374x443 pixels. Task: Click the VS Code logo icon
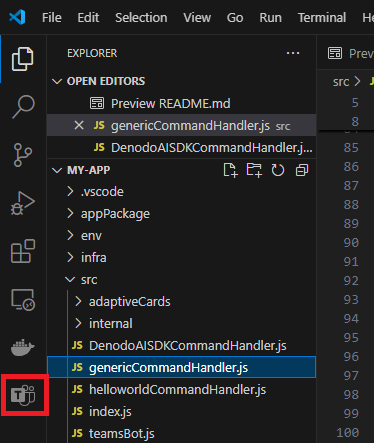17,17
